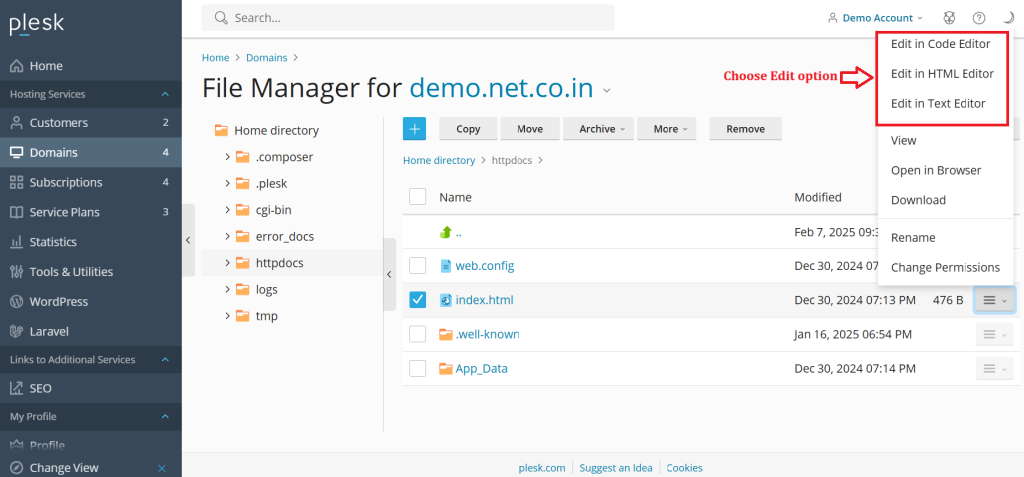Expand cgi-bin folder in tree

pyautogui.click(x=227, y=210)
